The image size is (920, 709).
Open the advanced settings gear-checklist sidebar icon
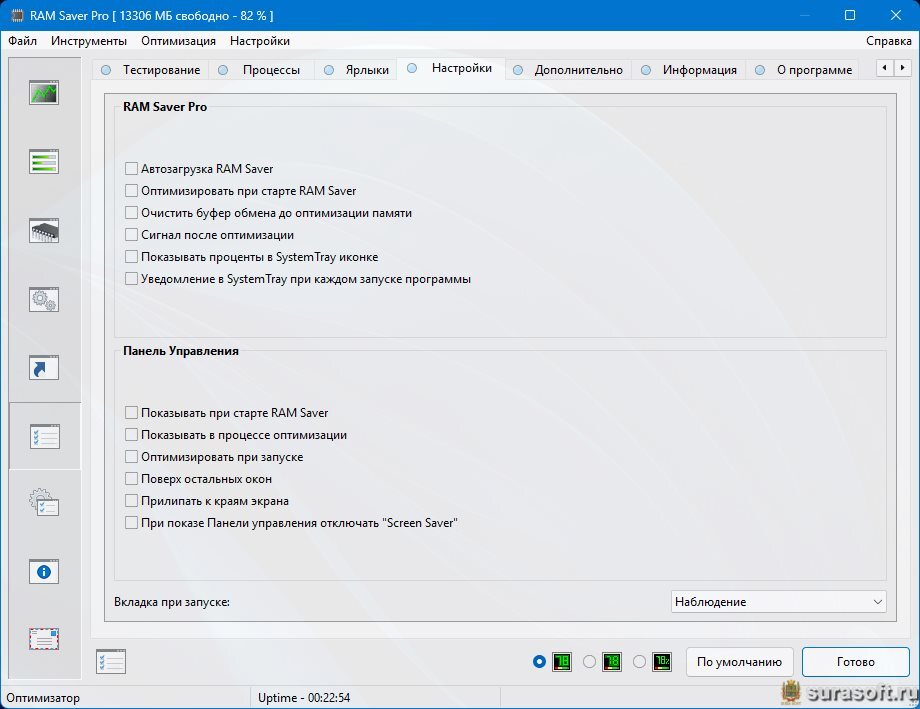point(44,502)
